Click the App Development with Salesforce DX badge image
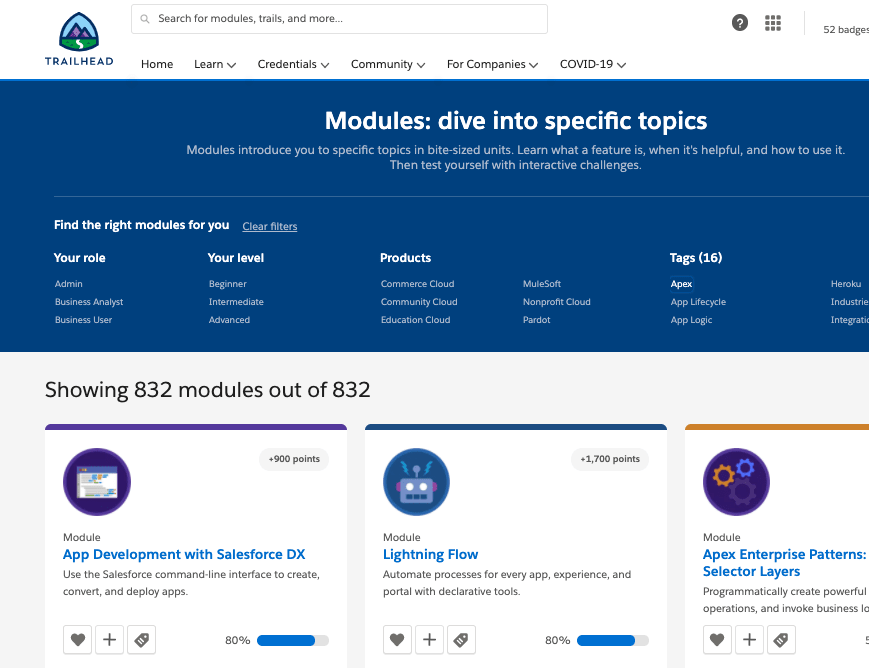 tap(97, 482)
